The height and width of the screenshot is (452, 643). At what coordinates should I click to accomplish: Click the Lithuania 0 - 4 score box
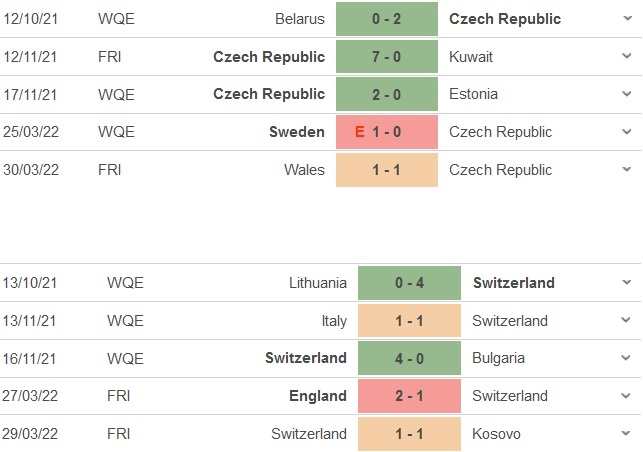pyautogui.click(x=409, y=283)
